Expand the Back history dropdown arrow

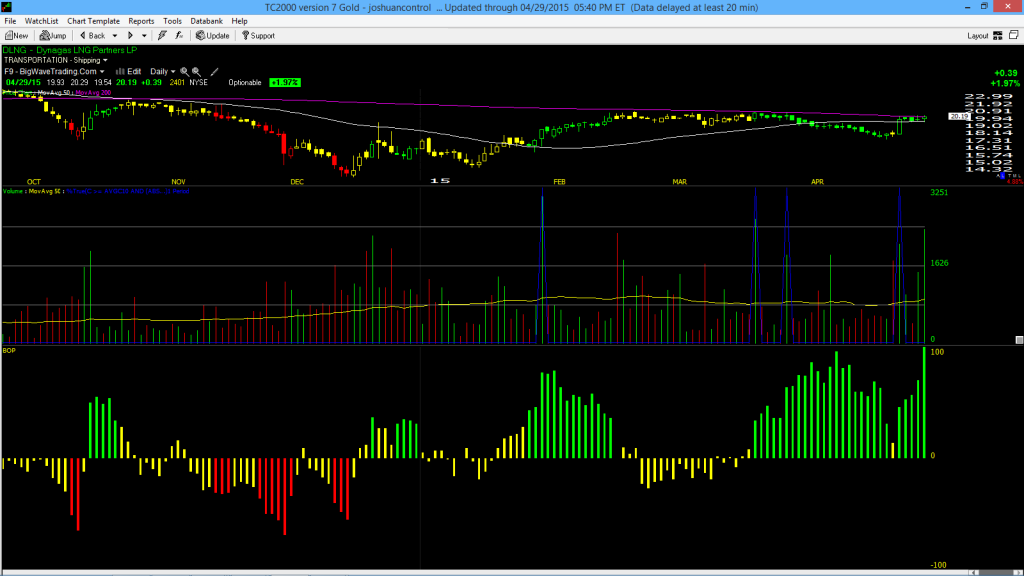click(115, 36)
